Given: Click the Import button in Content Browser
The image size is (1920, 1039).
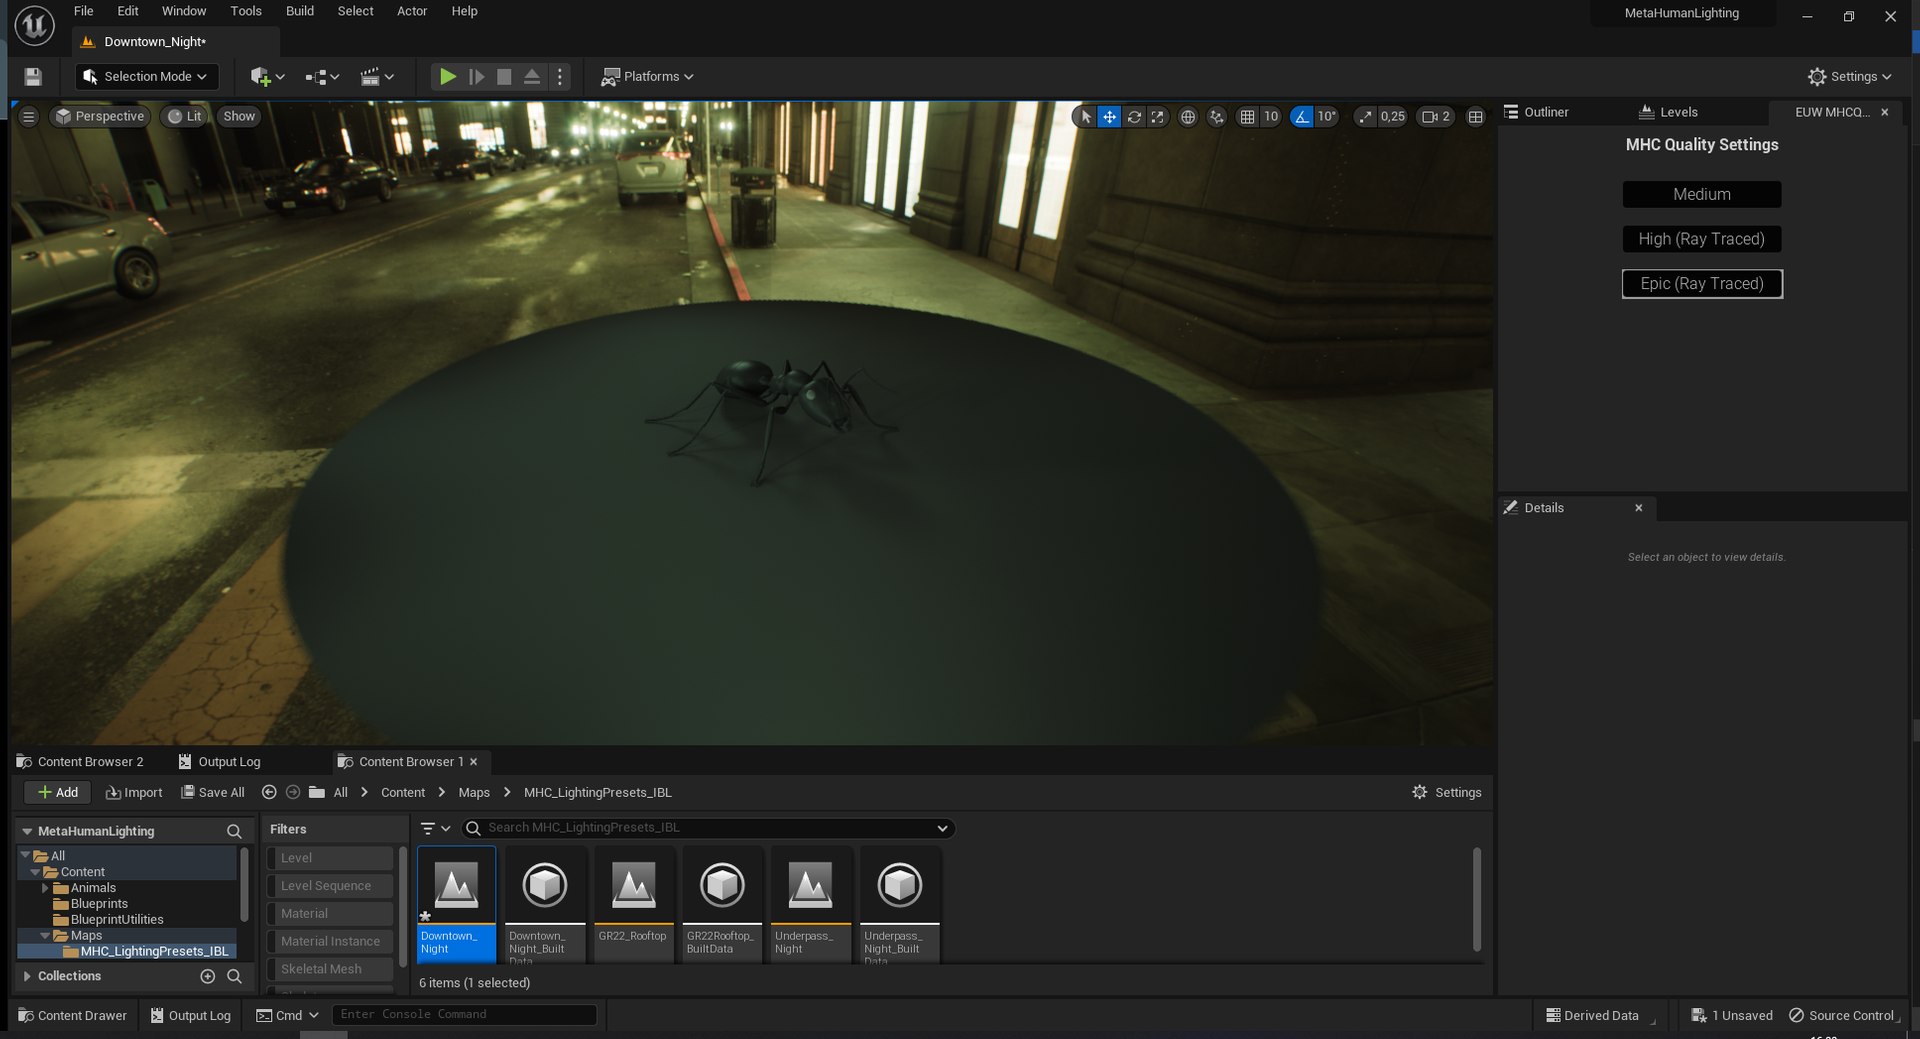Looking at the screenshot, I should (x=134, y=792).
